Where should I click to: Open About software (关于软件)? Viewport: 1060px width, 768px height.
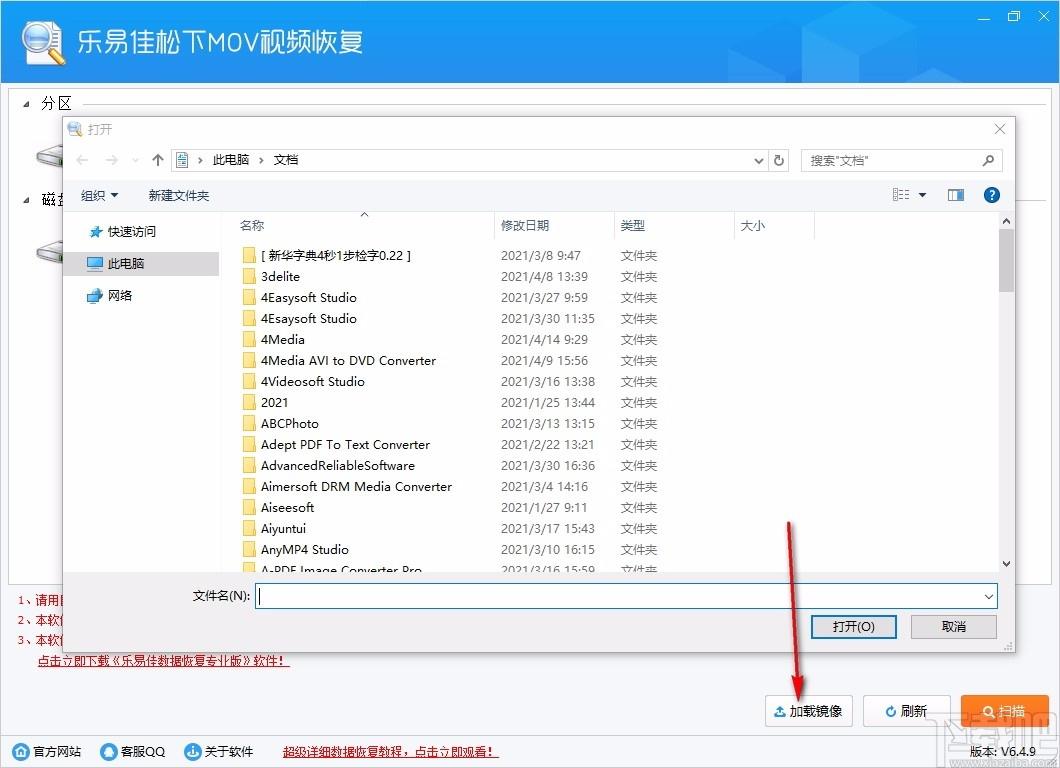pyautogui.click(x=219, y=751)
